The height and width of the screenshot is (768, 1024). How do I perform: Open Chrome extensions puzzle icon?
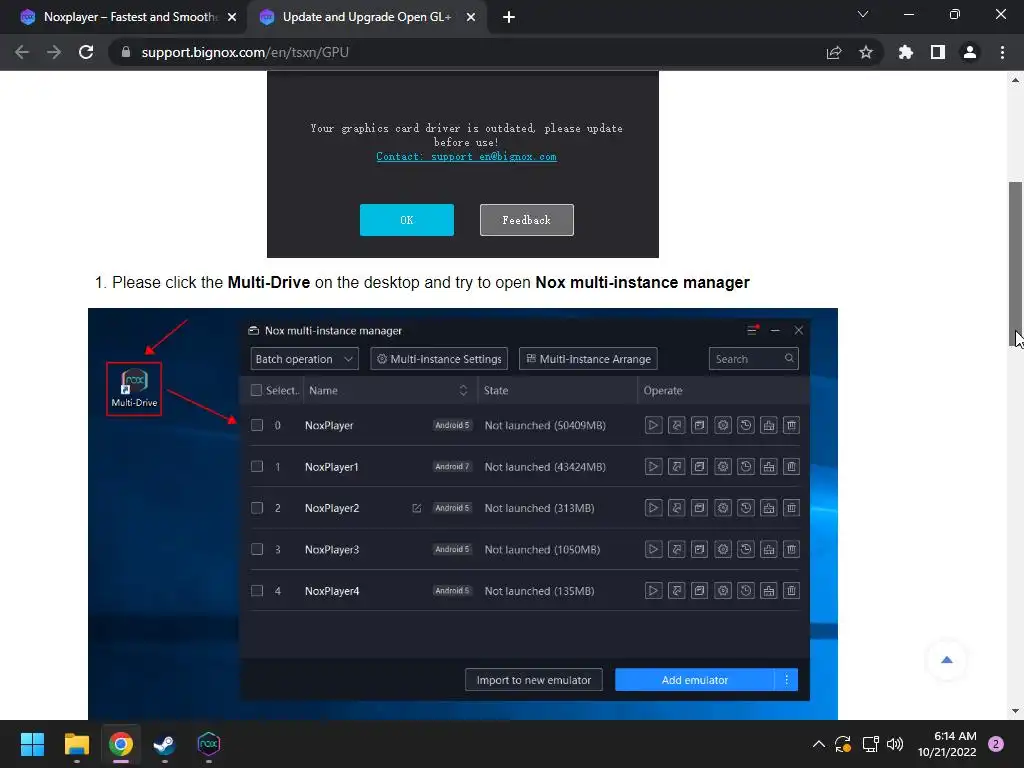point(906,52)
